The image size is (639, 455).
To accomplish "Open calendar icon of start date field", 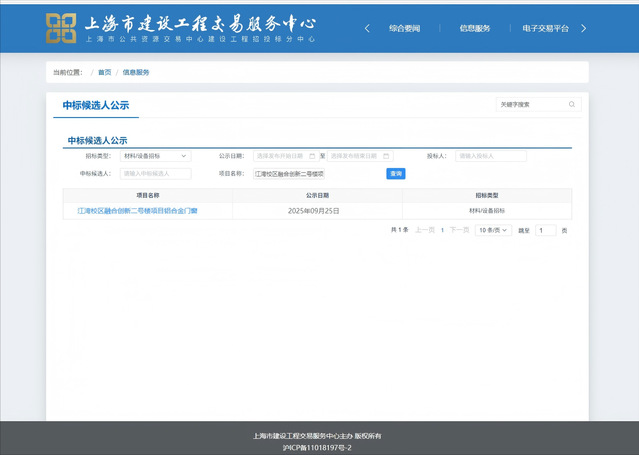I will [312, 156].
